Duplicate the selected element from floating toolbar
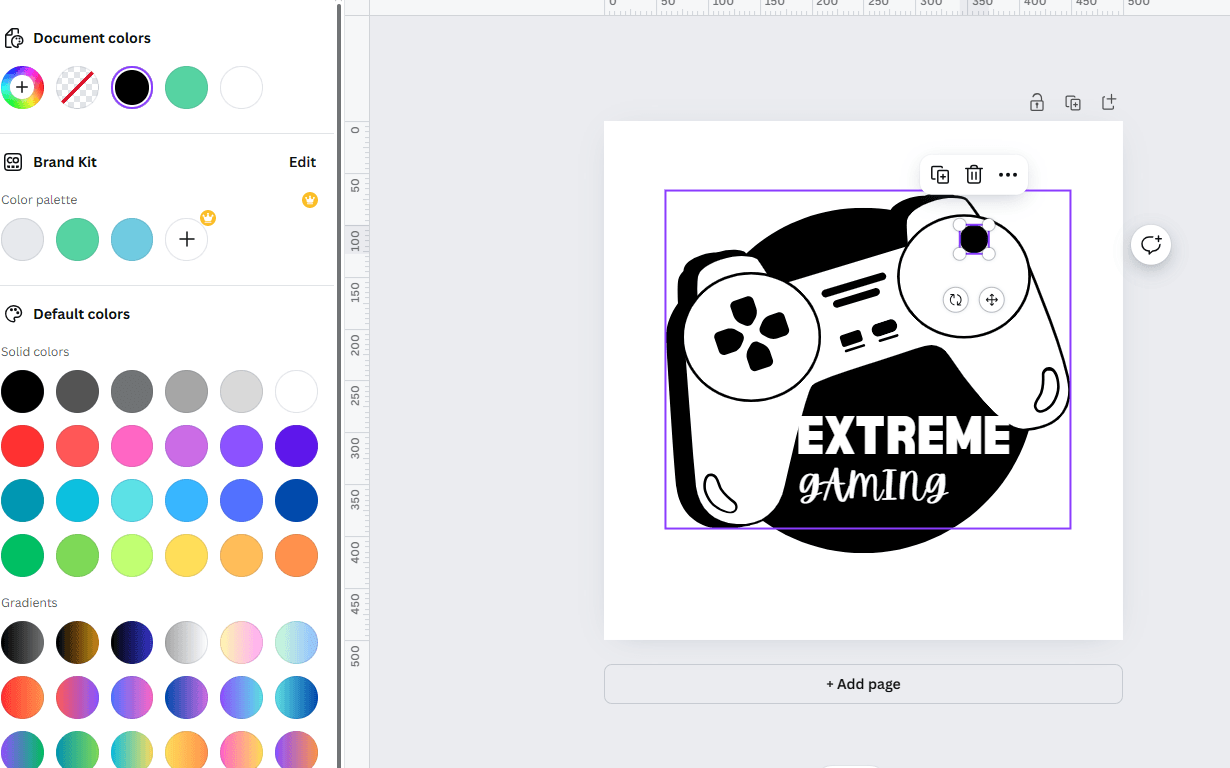The width and height of the screenshot is (1230, 768). tap(940, 175)
